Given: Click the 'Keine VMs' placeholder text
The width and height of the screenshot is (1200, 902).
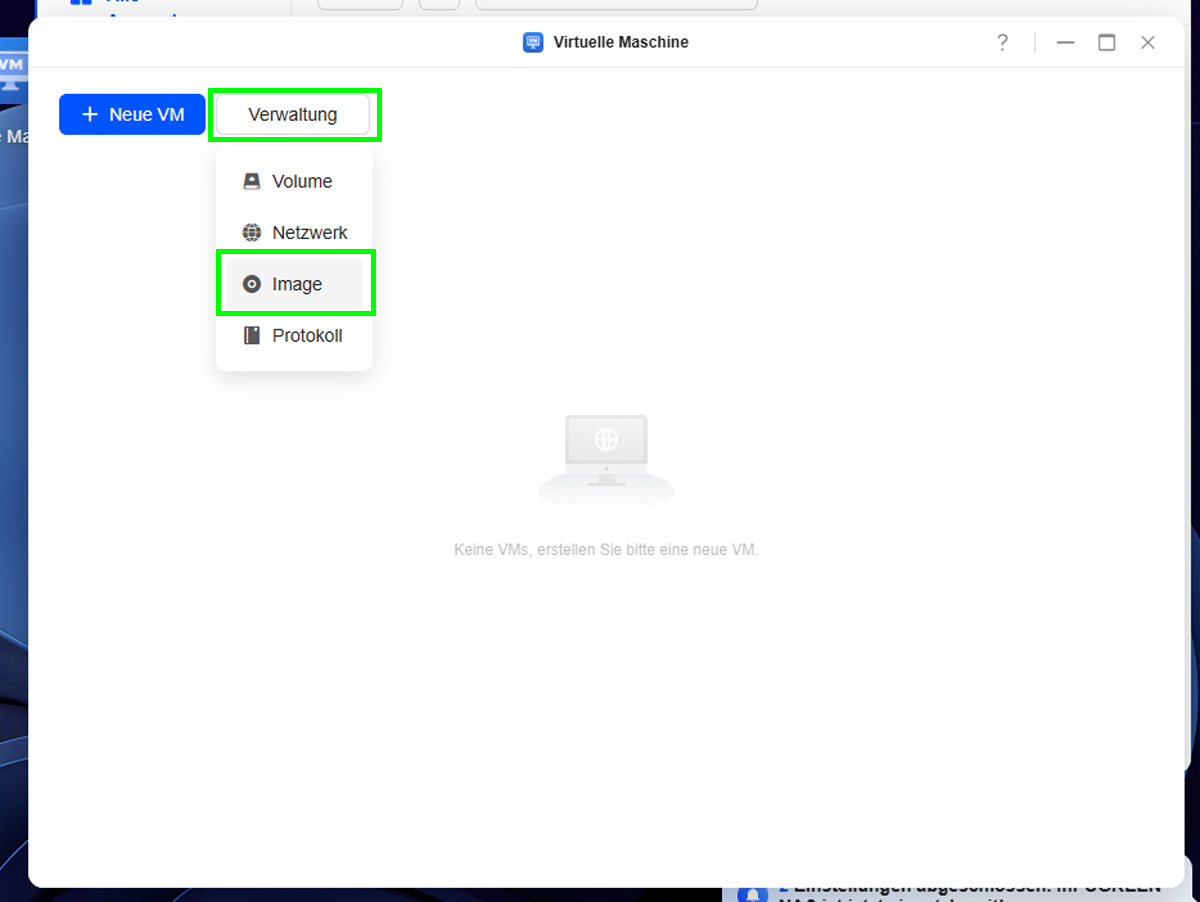Looking at the screenshot, I should (606, 549).
